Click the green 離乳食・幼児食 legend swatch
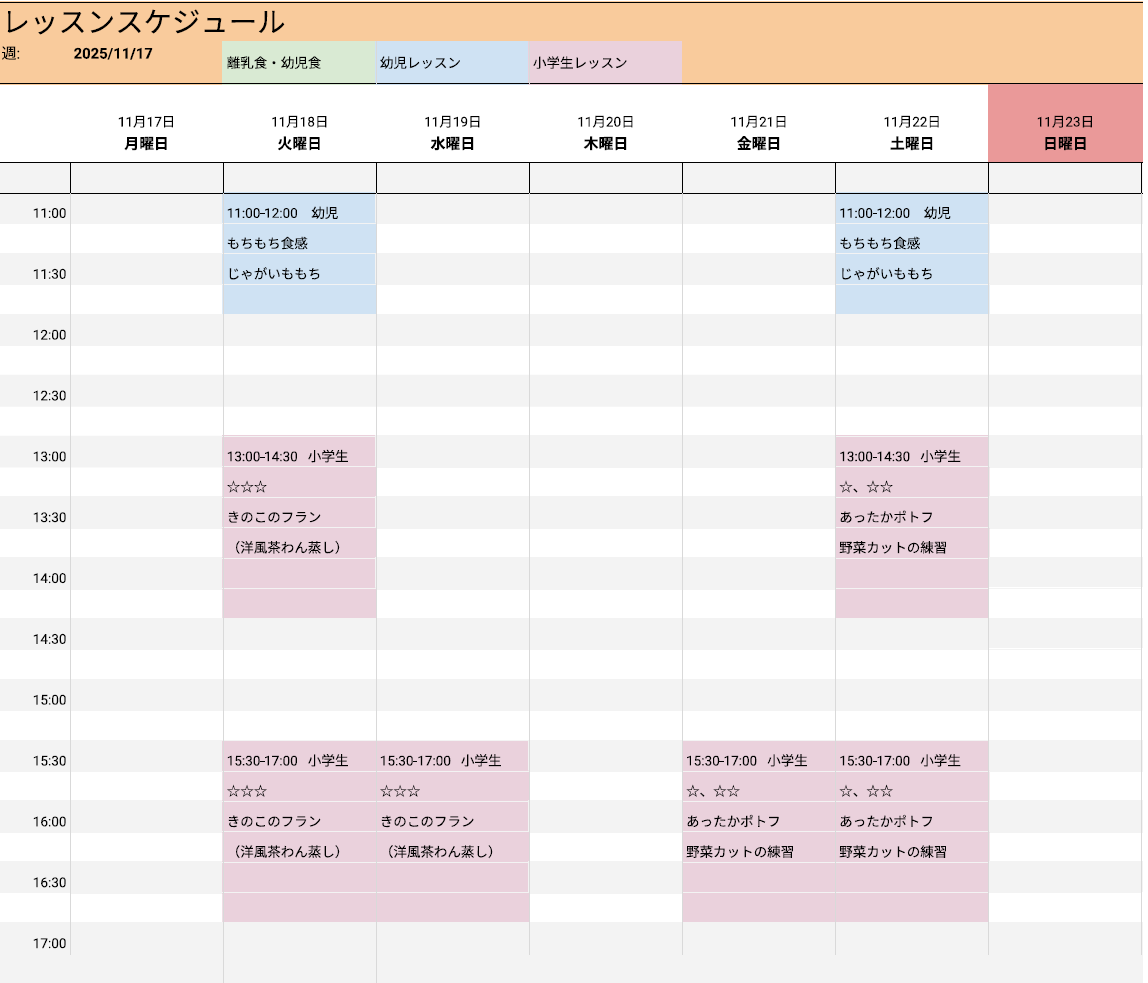Screen dimensions: 1148x983 pos(298,62)
